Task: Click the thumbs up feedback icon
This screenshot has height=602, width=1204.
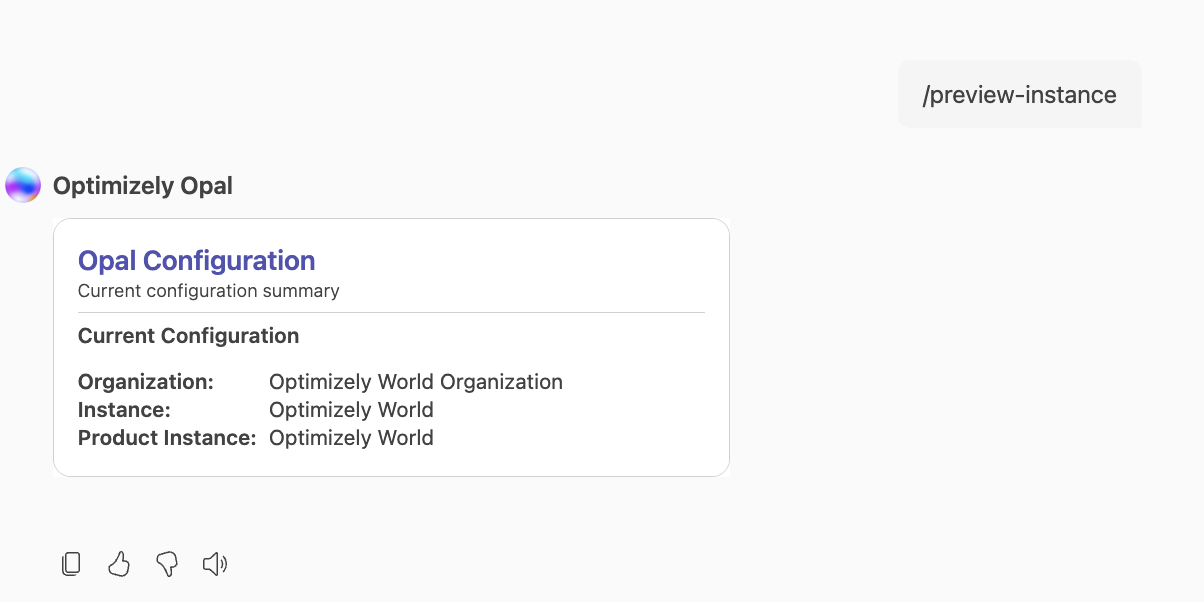Action: [x=118, y=563]
